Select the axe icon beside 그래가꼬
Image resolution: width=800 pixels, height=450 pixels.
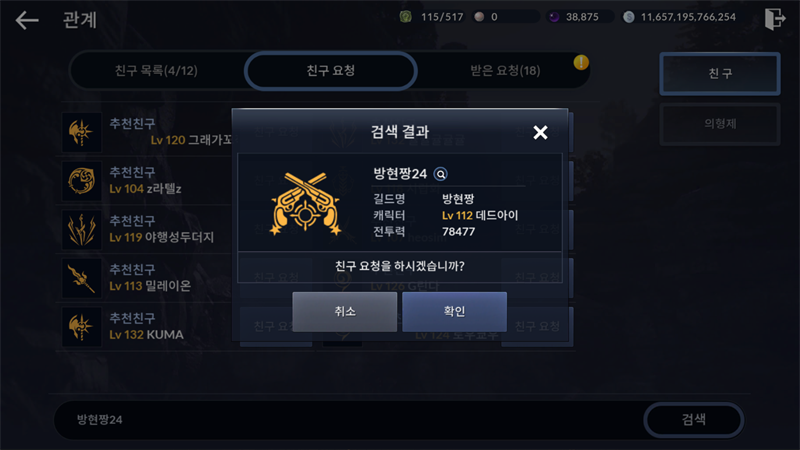click(x=82, y=132)
